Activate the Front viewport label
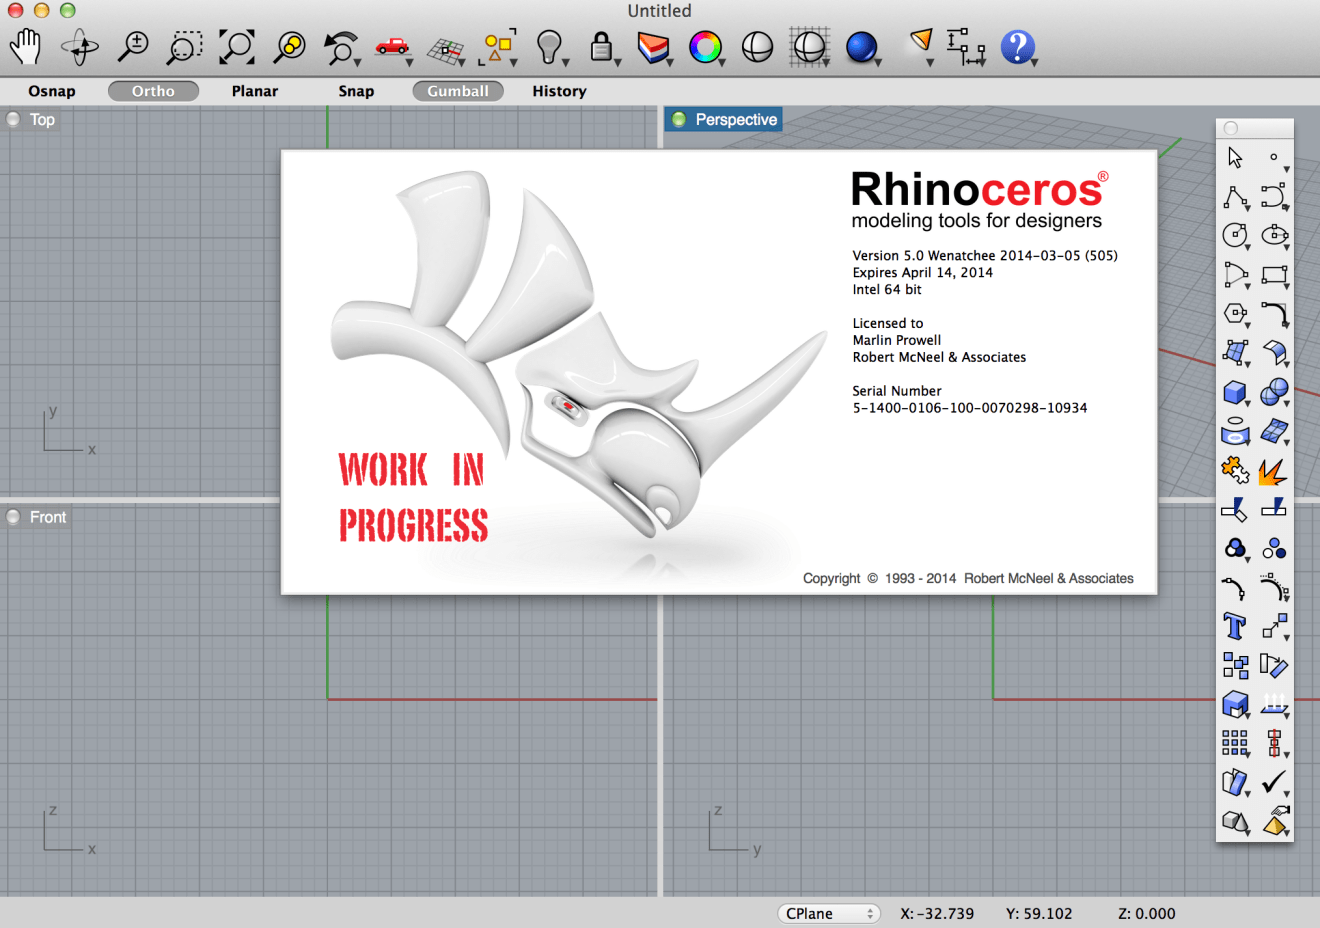Image resolution: width=1320 pixels, height=928 pixels. pos(48,517)
